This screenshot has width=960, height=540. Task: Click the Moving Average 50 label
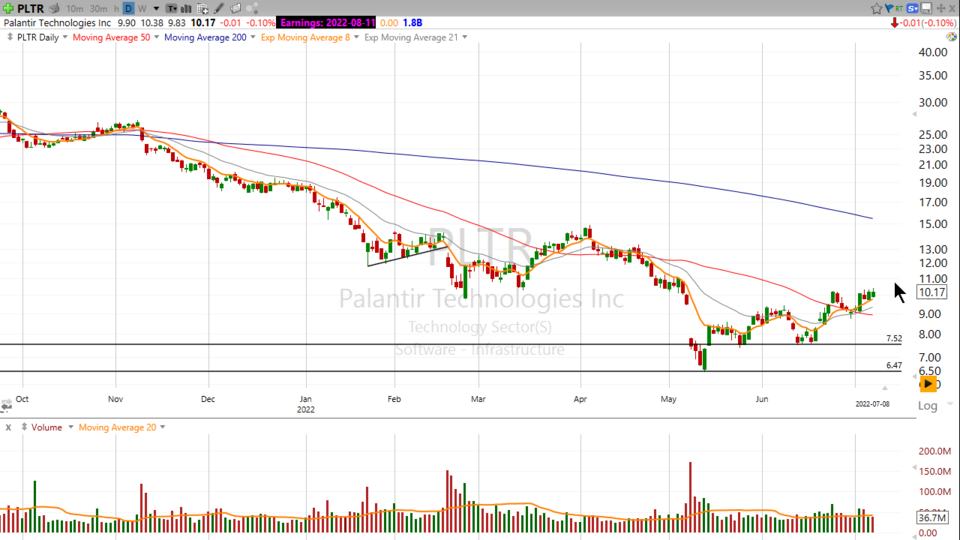[111, 37]
